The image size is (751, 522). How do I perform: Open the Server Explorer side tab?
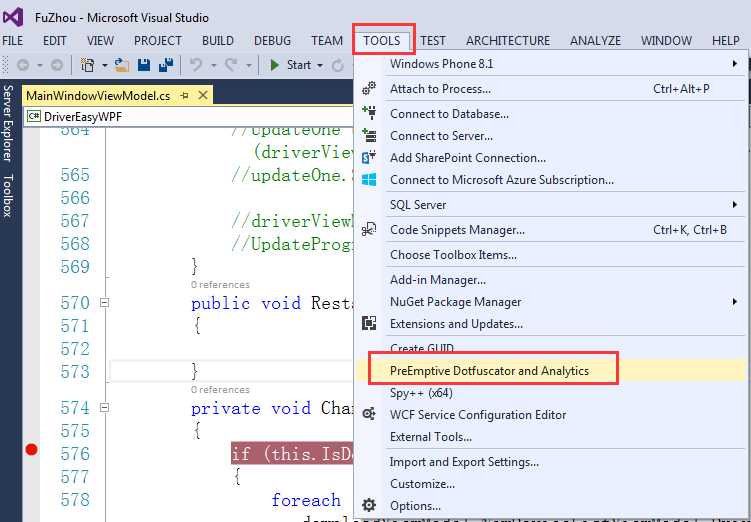click(8, 124)
